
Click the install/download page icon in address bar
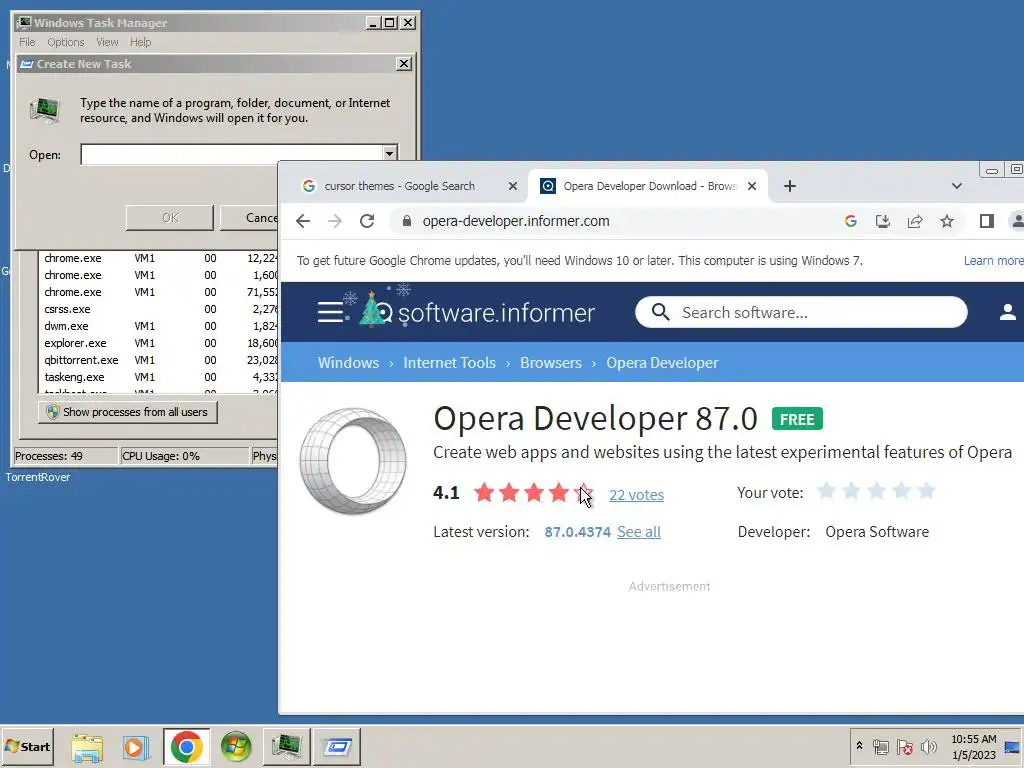882,221
